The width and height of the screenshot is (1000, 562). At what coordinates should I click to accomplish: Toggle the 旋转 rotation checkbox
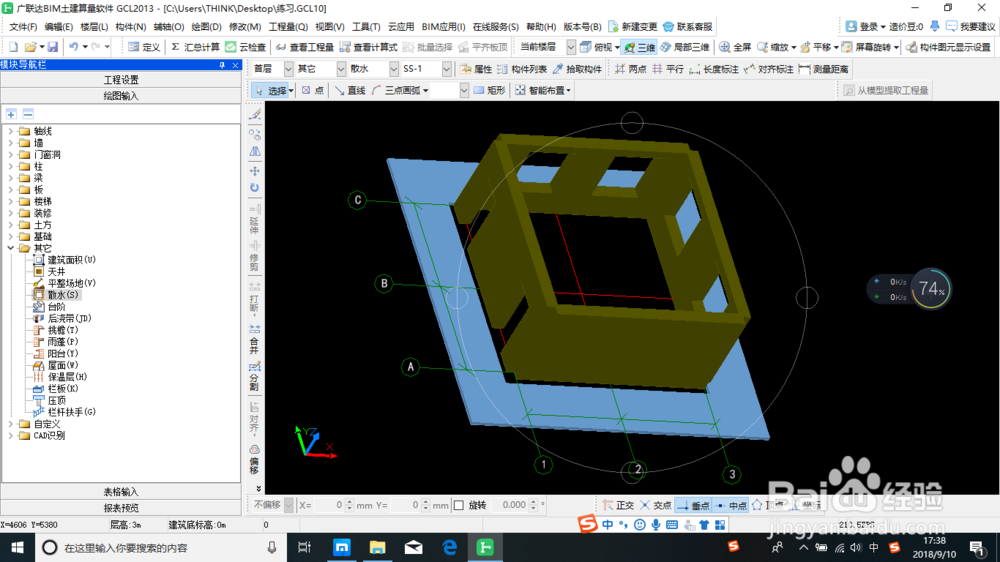459,505
